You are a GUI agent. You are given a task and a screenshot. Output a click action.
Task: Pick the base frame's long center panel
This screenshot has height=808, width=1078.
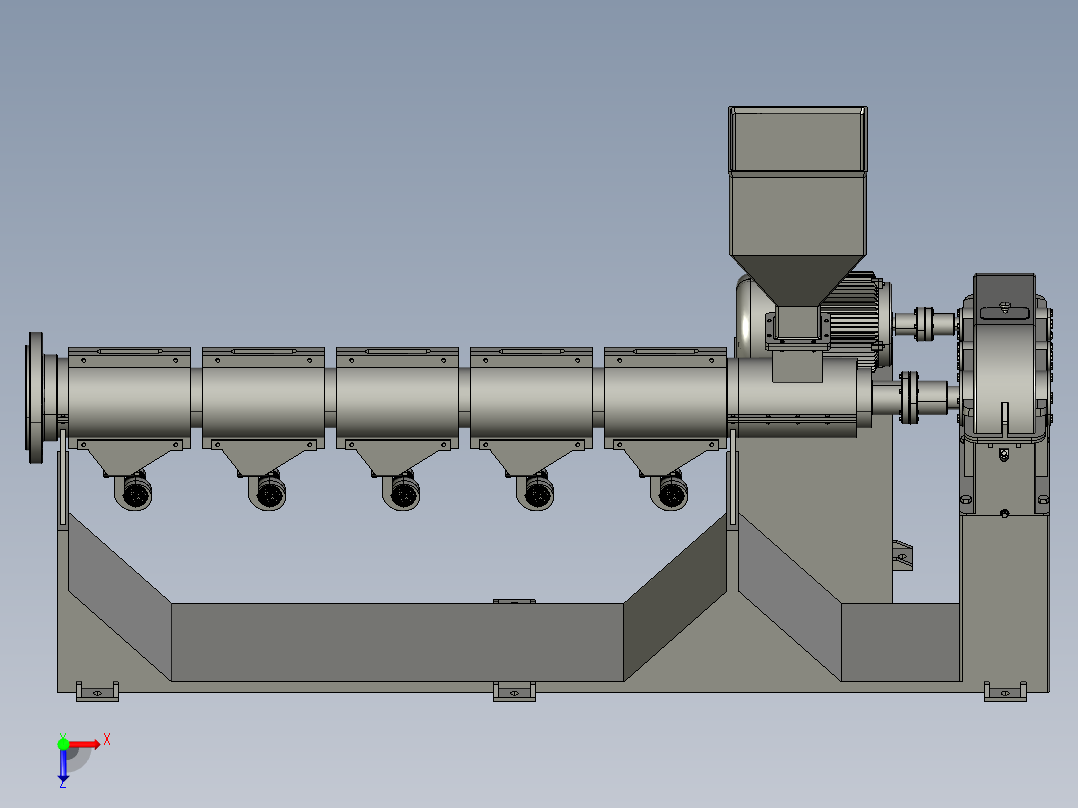click(397, 642)
